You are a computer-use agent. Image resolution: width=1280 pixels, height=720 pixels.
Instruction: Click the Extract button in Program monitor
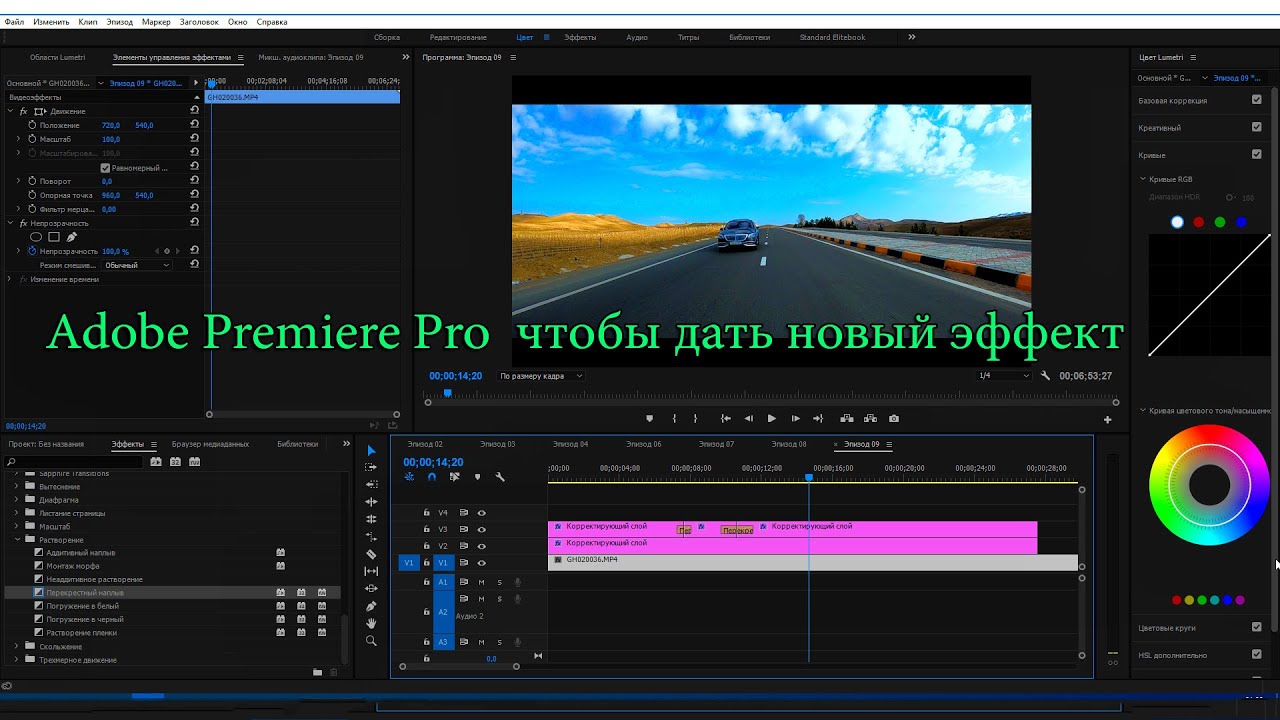pos(870,419)
